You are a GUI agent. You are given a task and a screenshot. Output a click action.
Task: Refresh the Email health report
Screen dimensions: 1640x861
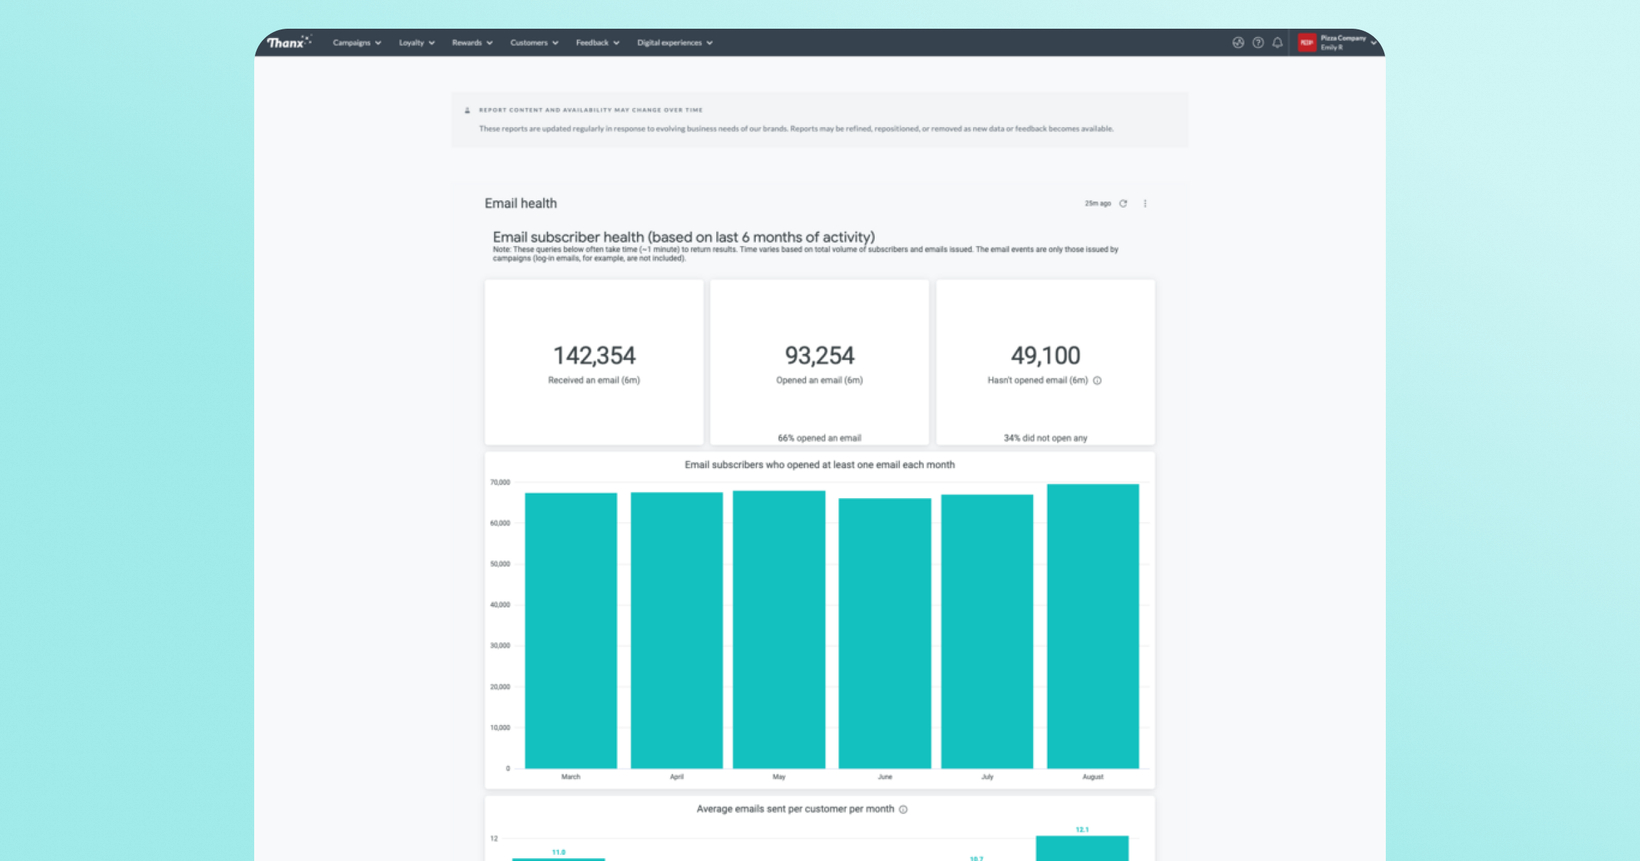[x=1123, y=203]
